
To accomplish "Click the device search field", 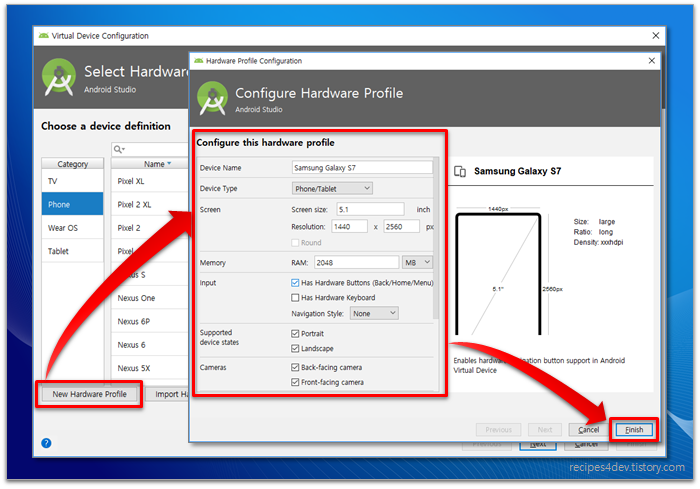I will [x=150, y=149].
